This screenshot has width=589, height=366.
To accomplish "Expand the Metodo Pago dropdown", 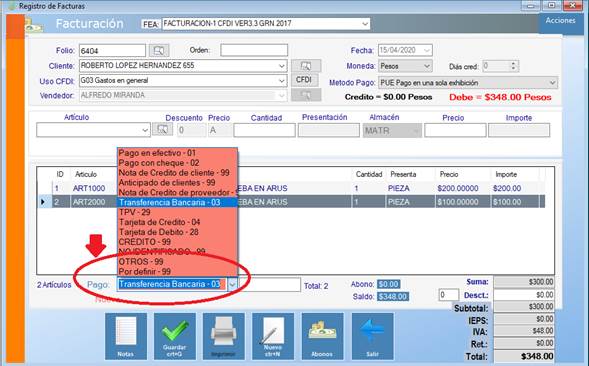I will point(552,83).
